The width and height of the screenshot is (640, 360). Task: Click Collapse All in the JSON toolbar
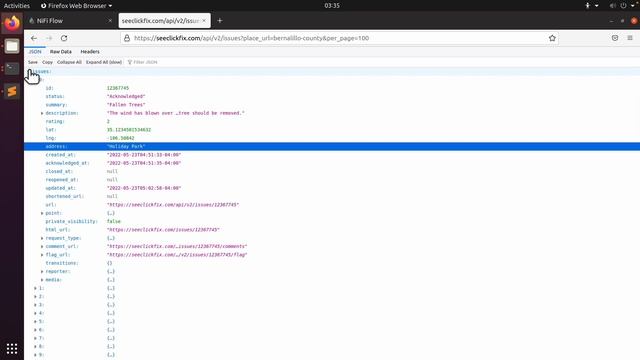click(x=69, y=62)
